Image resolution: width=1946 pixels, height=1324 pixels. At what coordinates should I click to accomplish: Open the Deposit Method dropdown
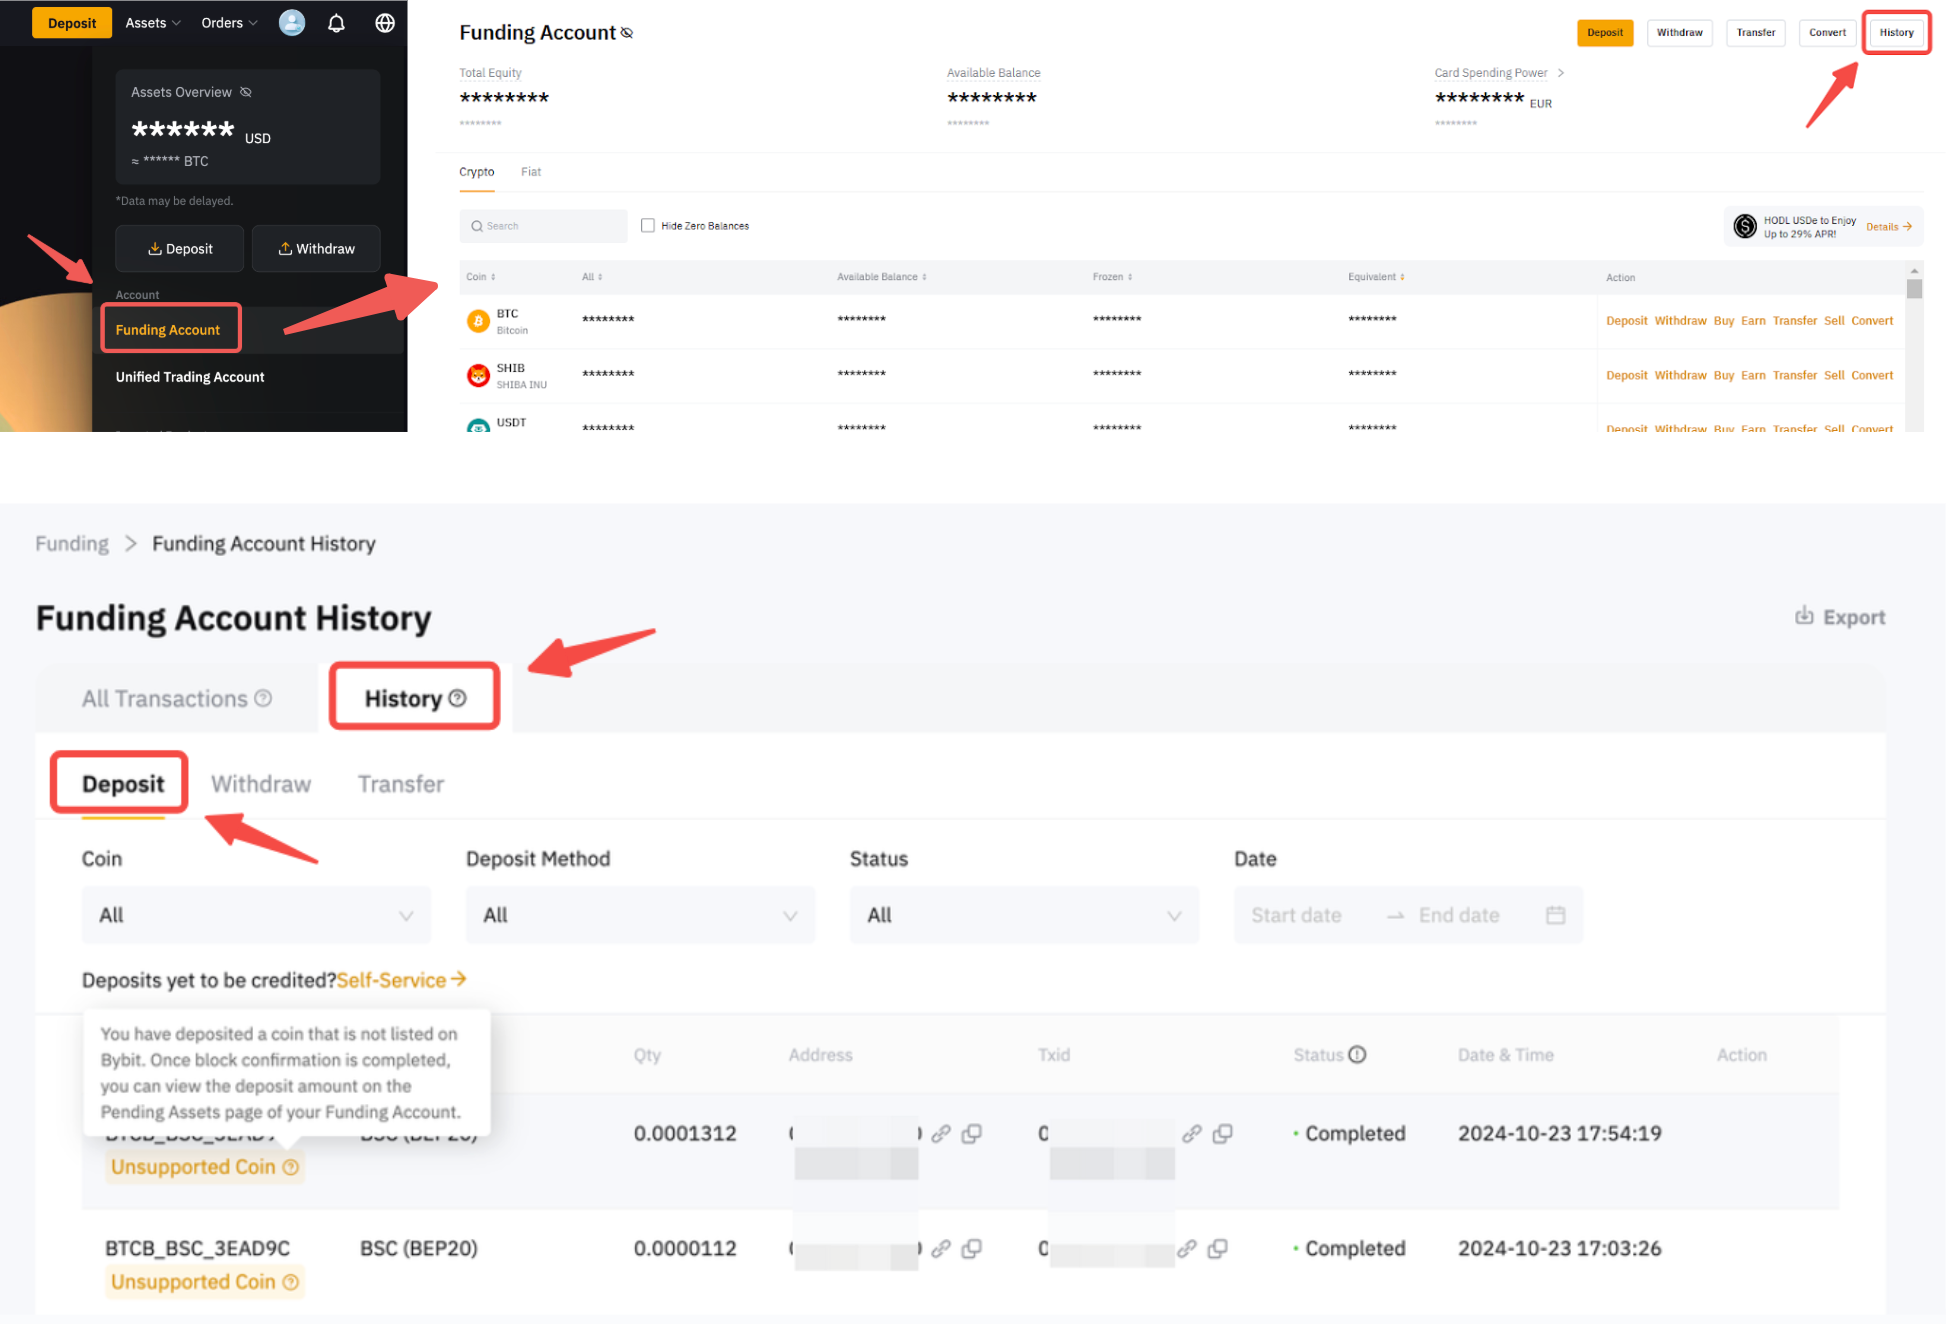click(x=640, y=915)
